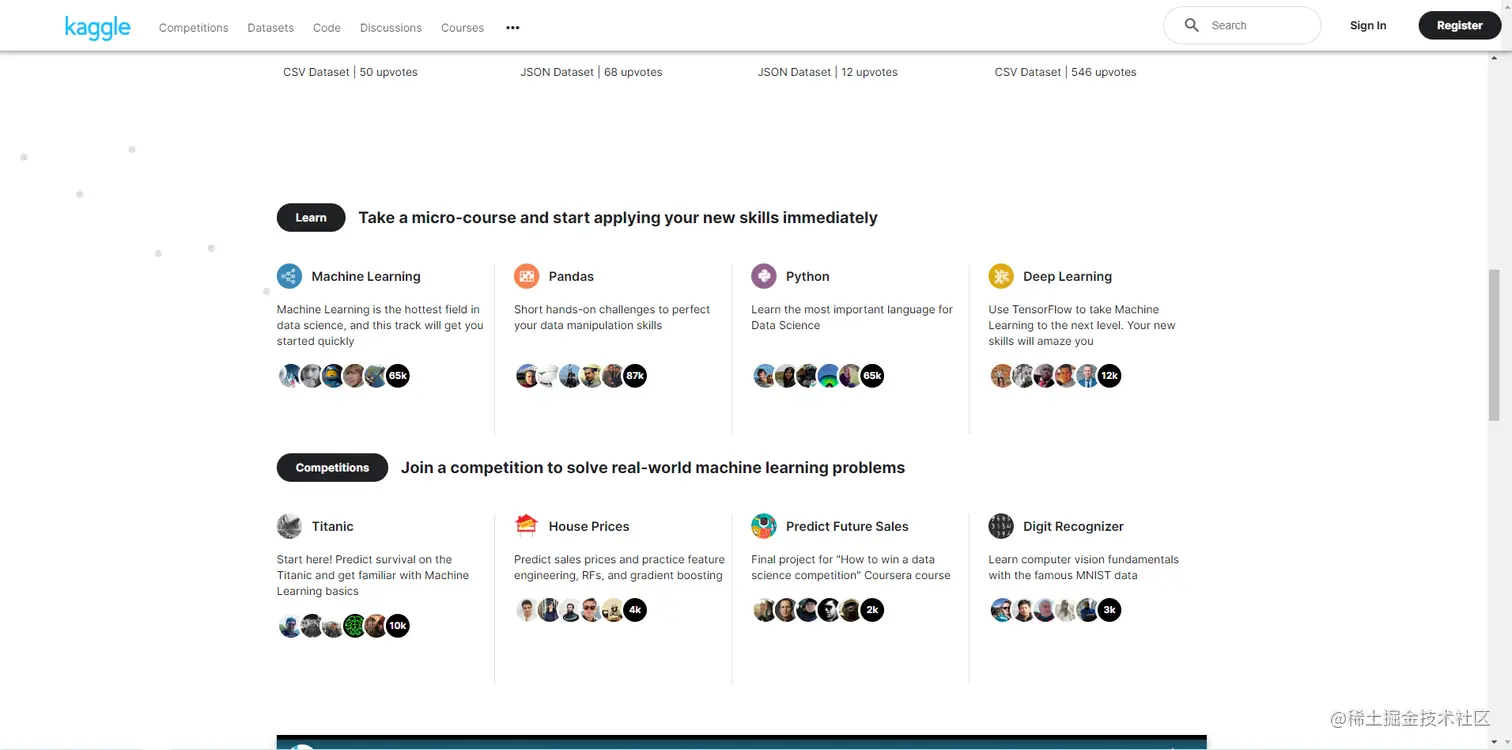Click 'Take a micro-course' heading text
Image resolution: width=1512 pixels, height=750 pixels.
[618, 218]
